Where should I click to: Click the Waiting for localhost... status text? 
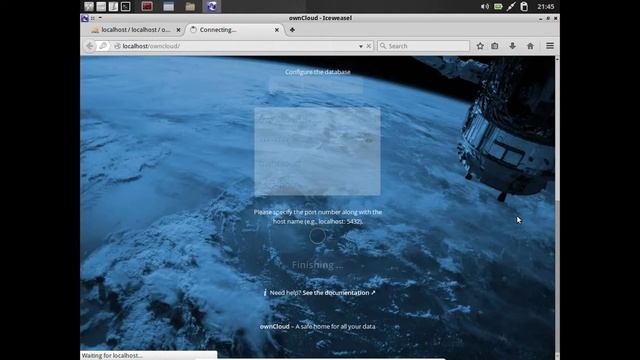(x=112, y=356)
